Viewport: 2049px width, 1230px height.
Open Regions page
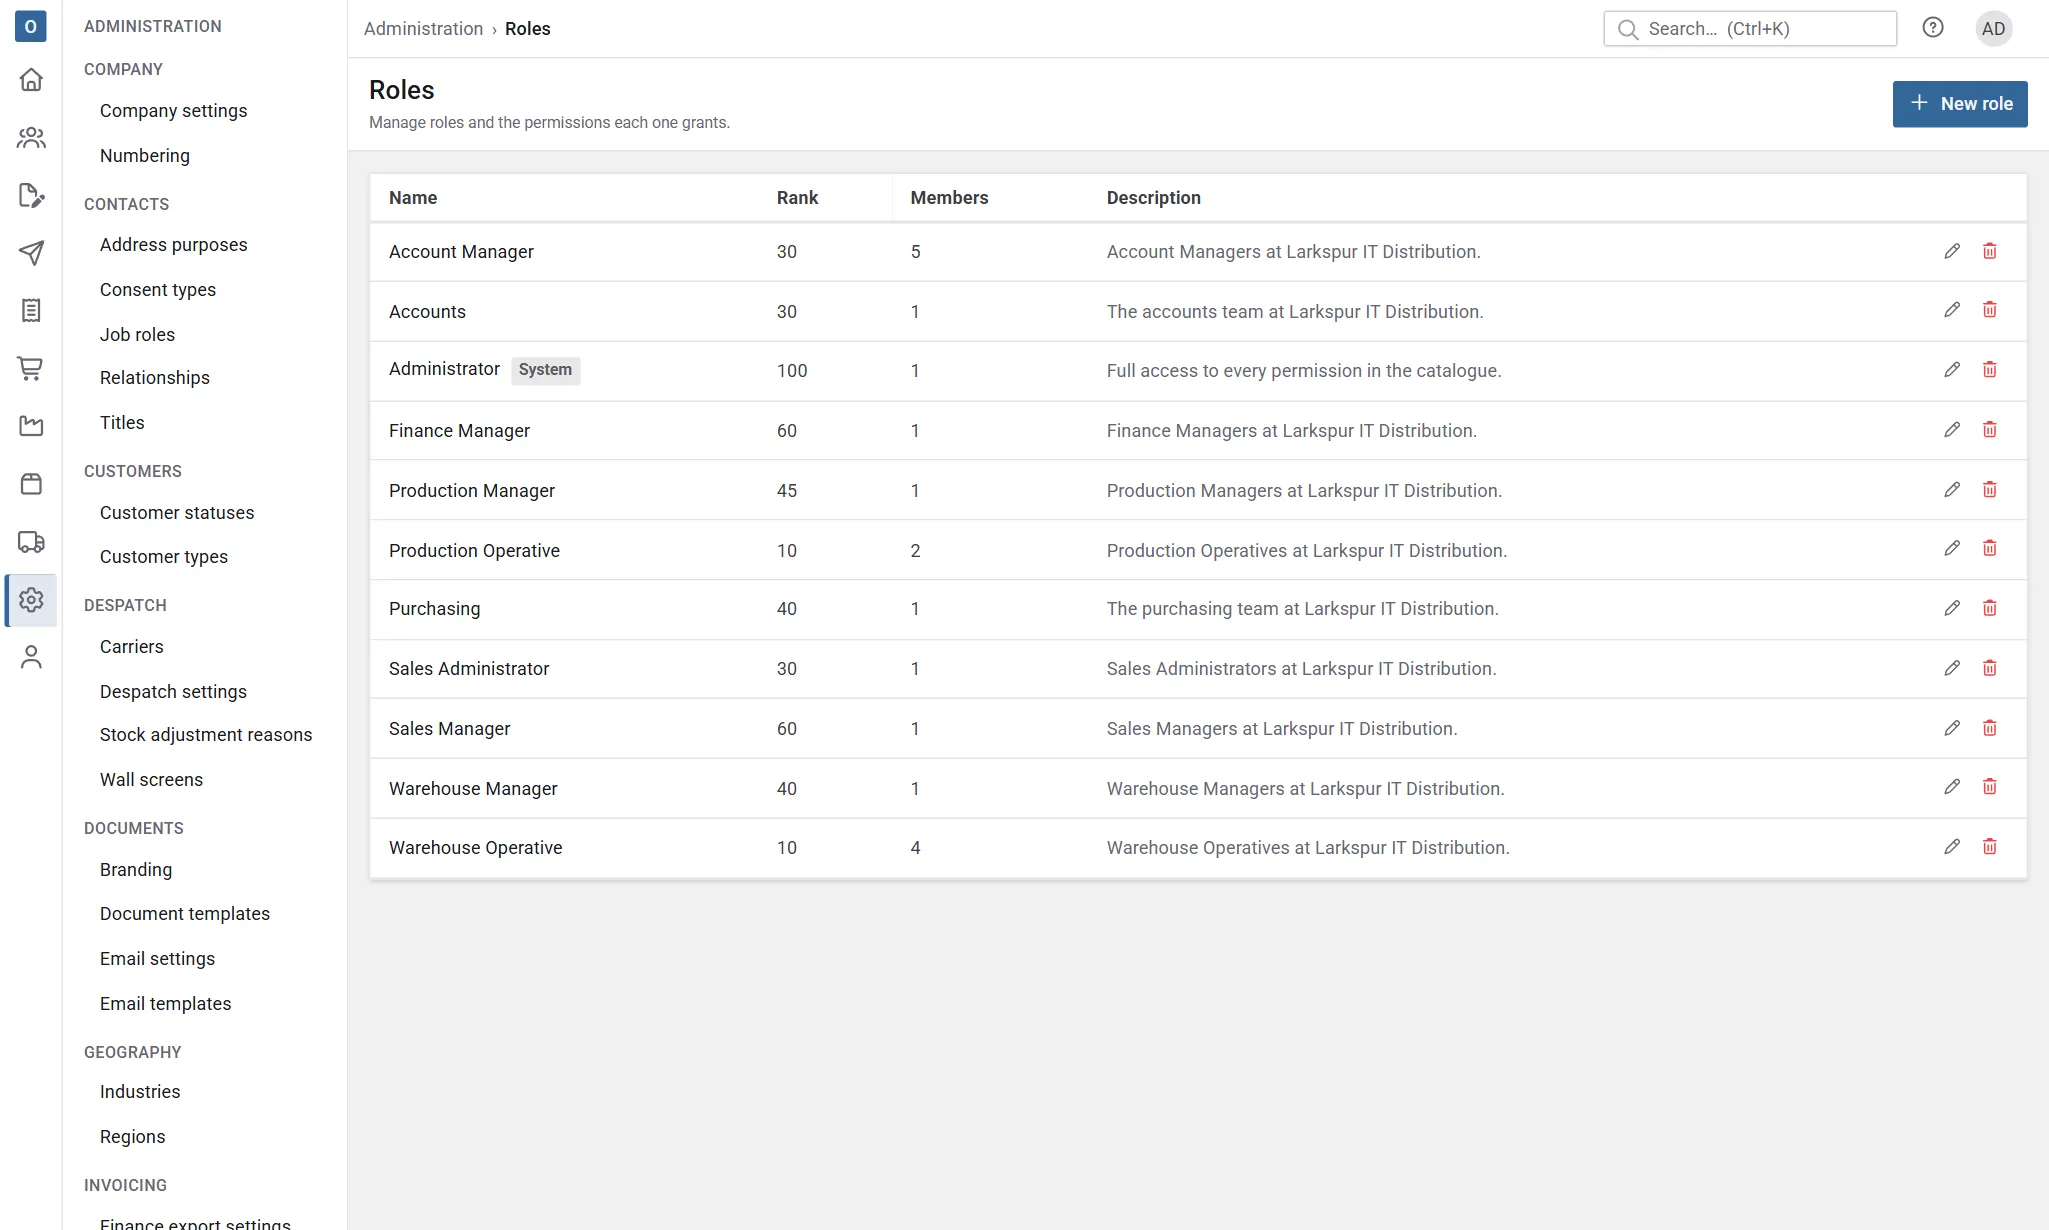[x=132, y=1137]
